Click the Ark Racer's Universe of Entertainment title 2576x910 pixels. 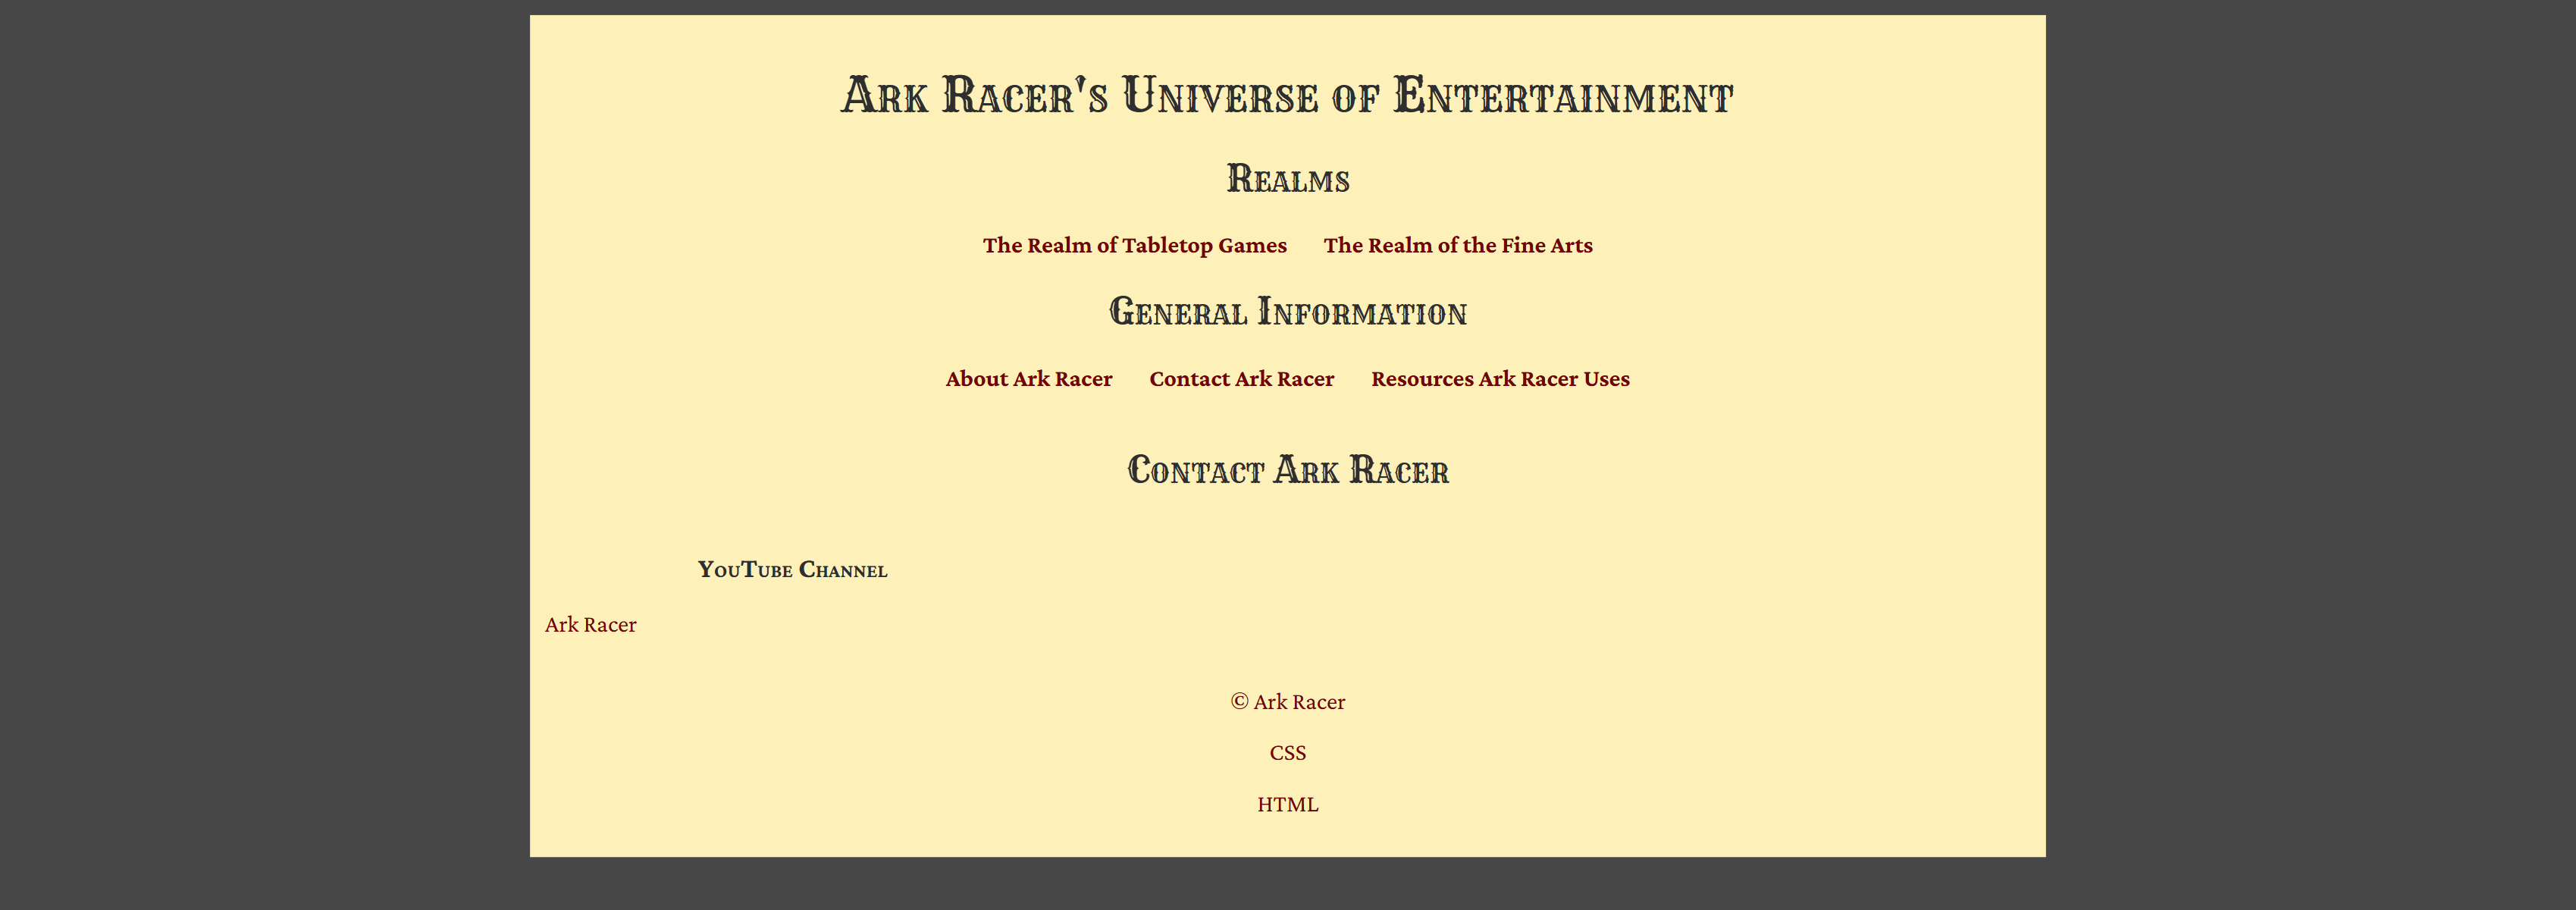tap(1288, 96)
